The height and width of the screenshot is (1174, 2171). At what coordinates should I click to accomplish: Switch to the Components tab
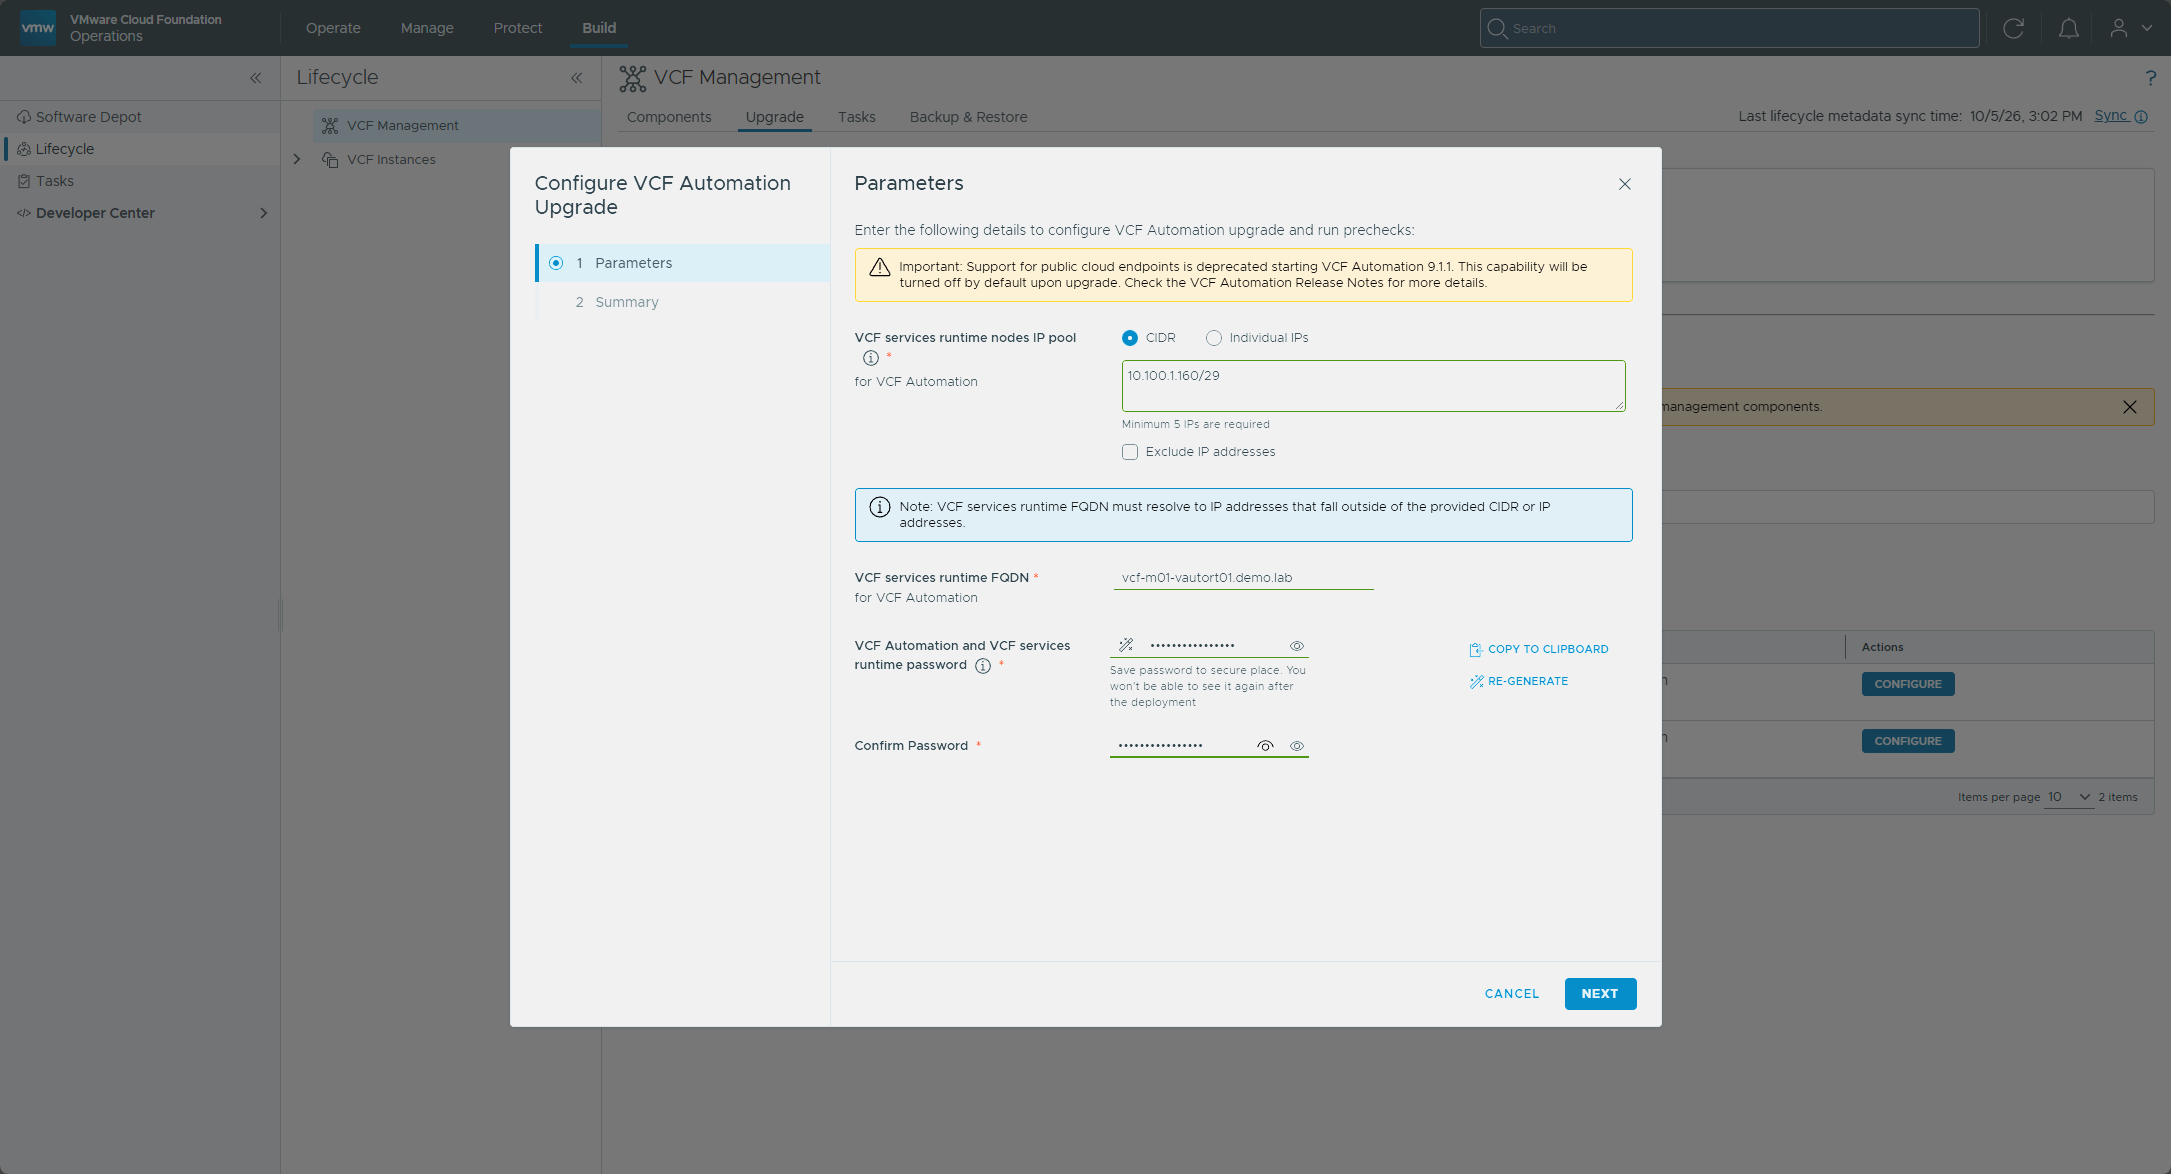pyautogui.click(x=669, y=117)
